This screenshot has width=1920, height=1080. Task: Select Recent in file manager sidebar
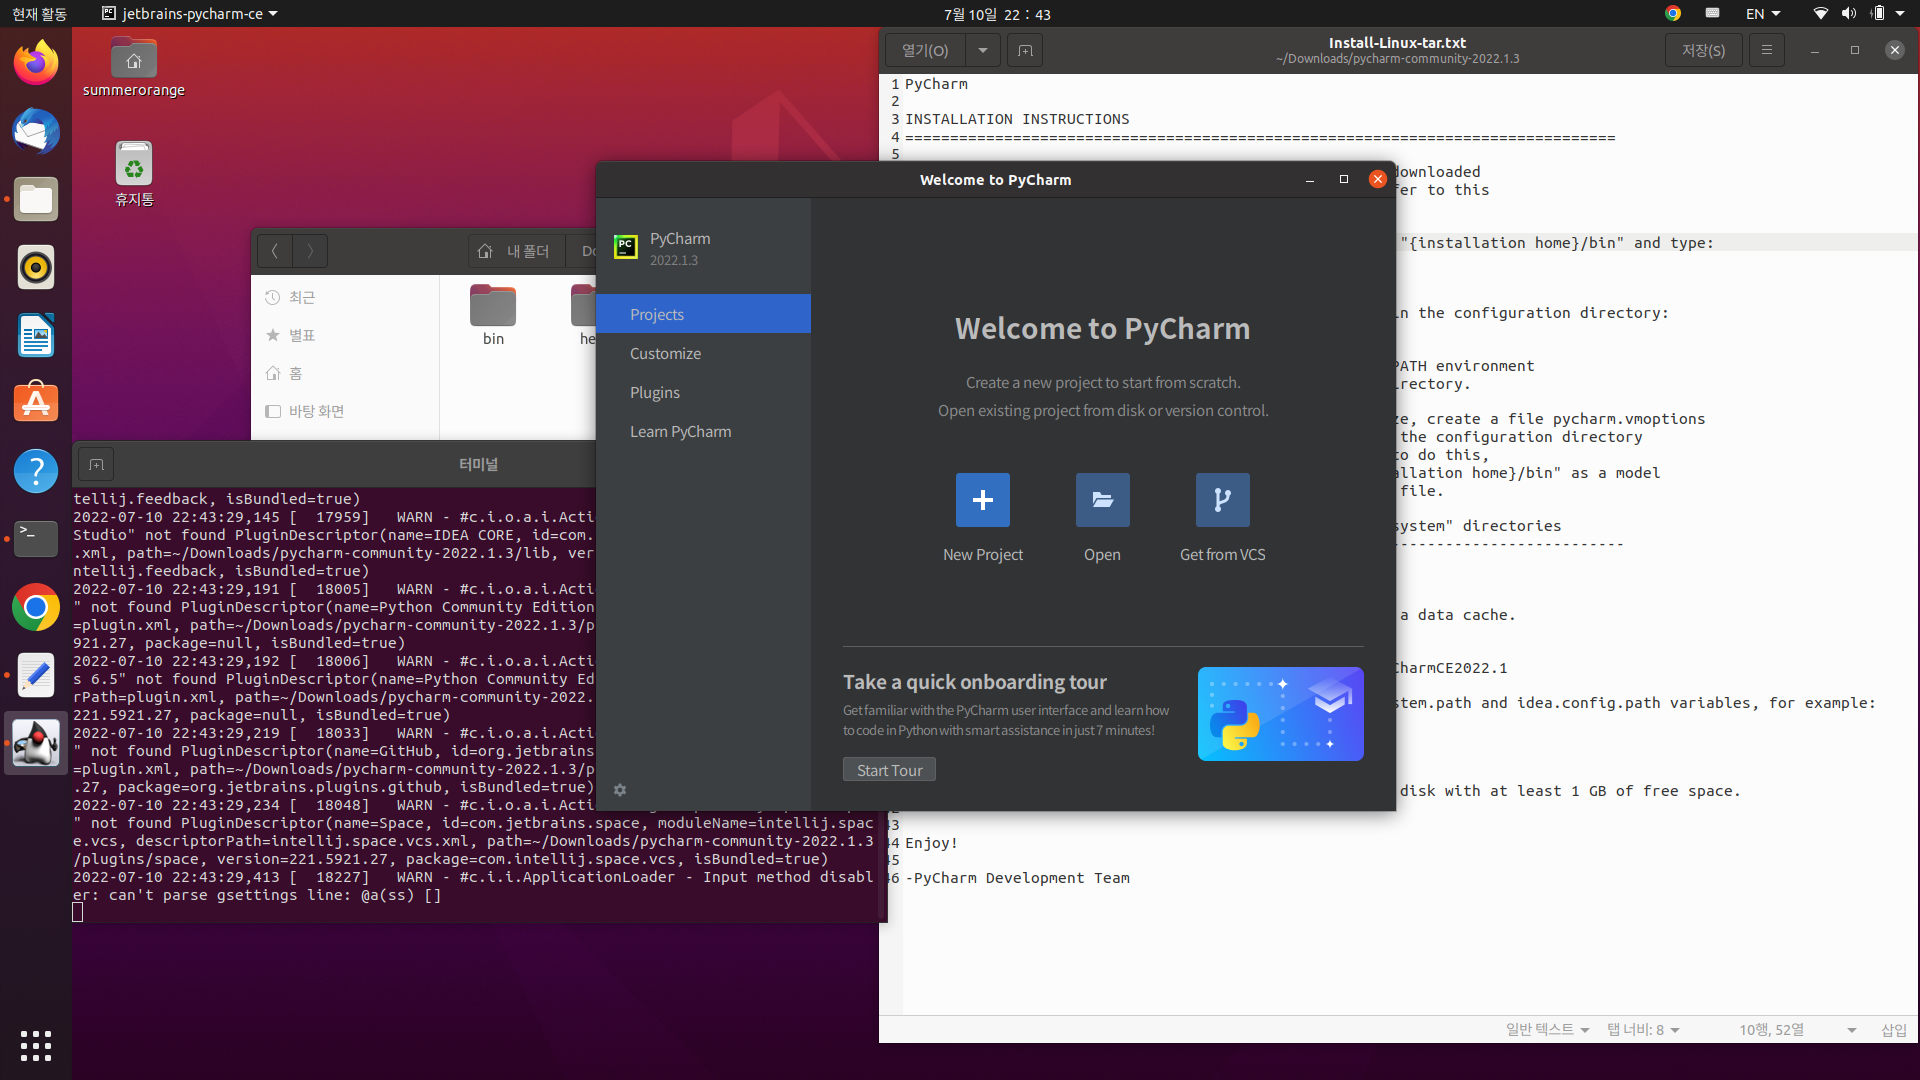[344, 297]
